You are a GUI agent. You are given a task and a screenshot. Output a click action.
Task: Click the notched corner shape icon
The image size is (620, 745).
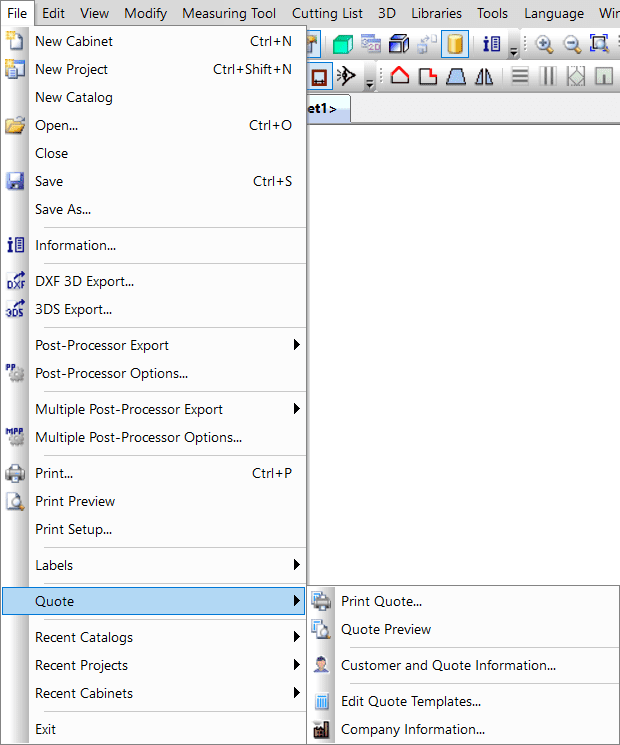428,76
